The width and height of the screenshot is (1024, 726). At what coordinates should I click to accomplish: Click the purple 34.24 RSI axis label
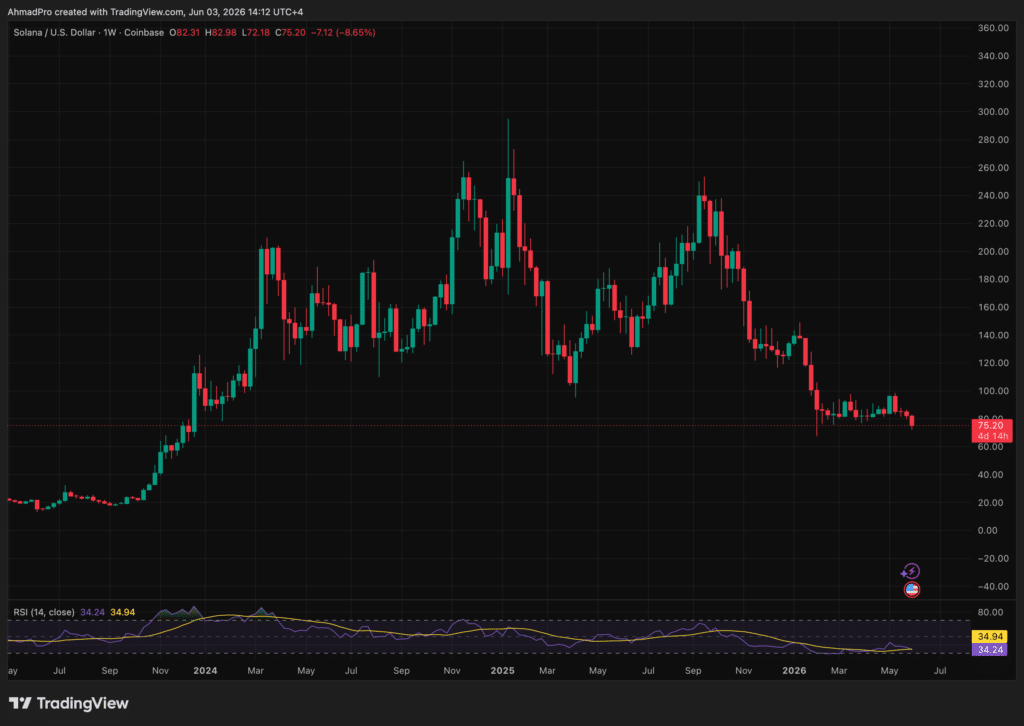990,650
